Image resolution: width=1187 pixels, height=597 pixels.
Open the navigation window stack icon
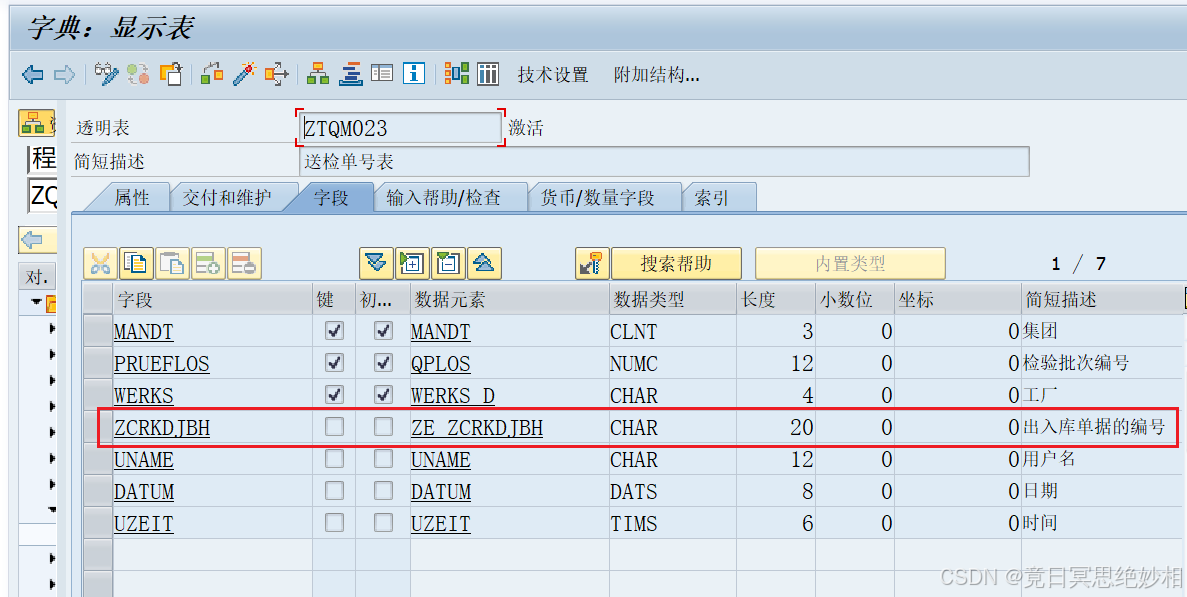click(x=350, y=74)
